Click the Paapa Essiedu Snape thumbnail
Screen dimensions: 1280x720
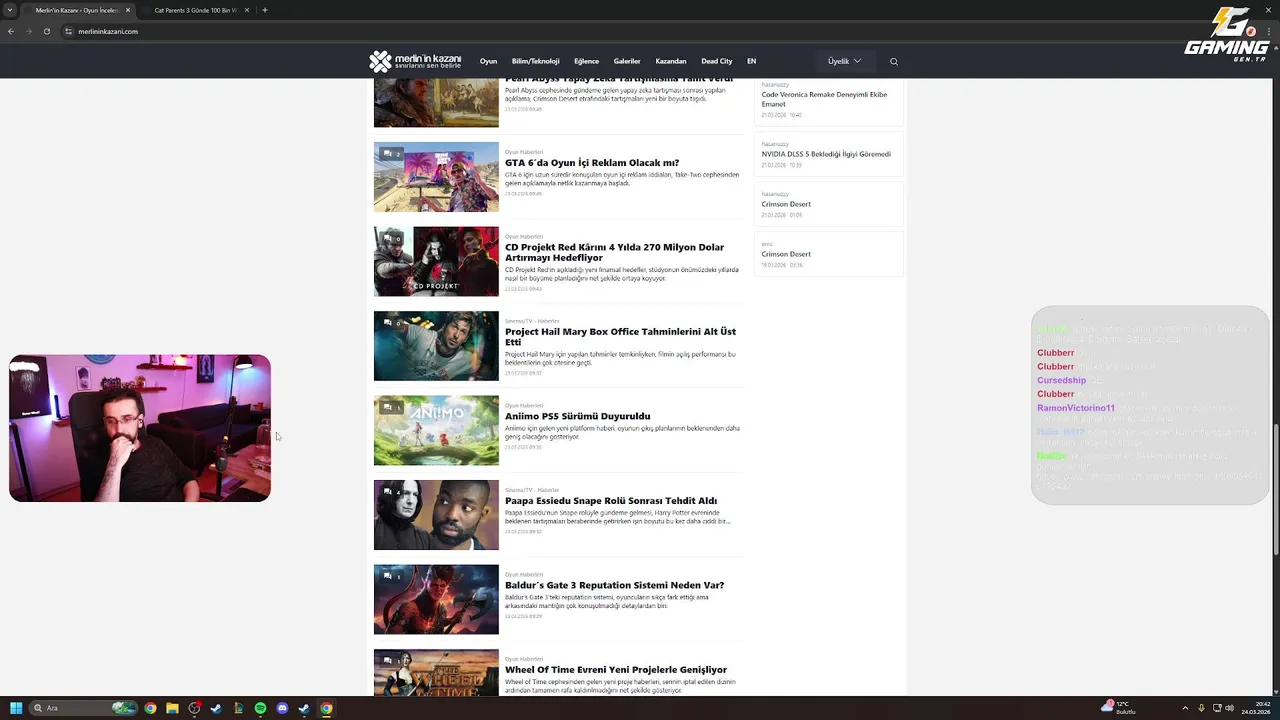coord(436,515)
